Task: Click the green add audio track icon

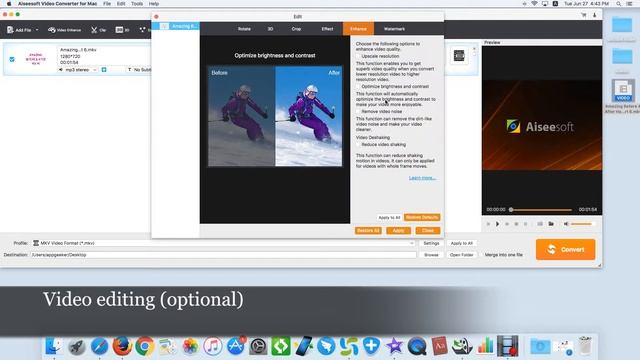Action: 104,70
